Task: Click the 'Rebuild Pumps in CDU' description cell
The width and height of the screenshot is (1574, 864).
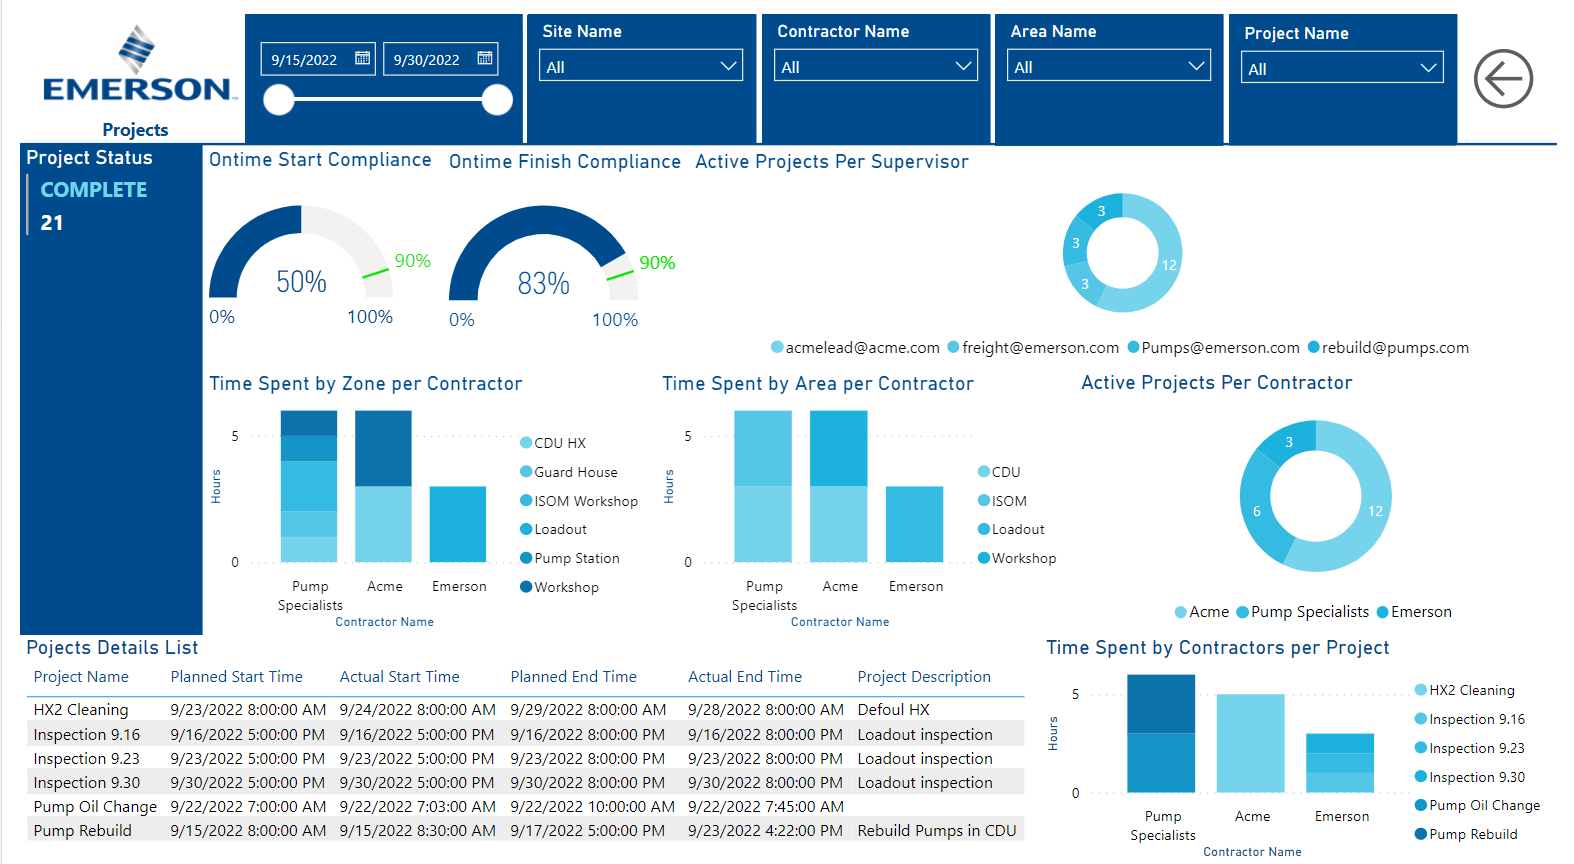Action: 937,830
